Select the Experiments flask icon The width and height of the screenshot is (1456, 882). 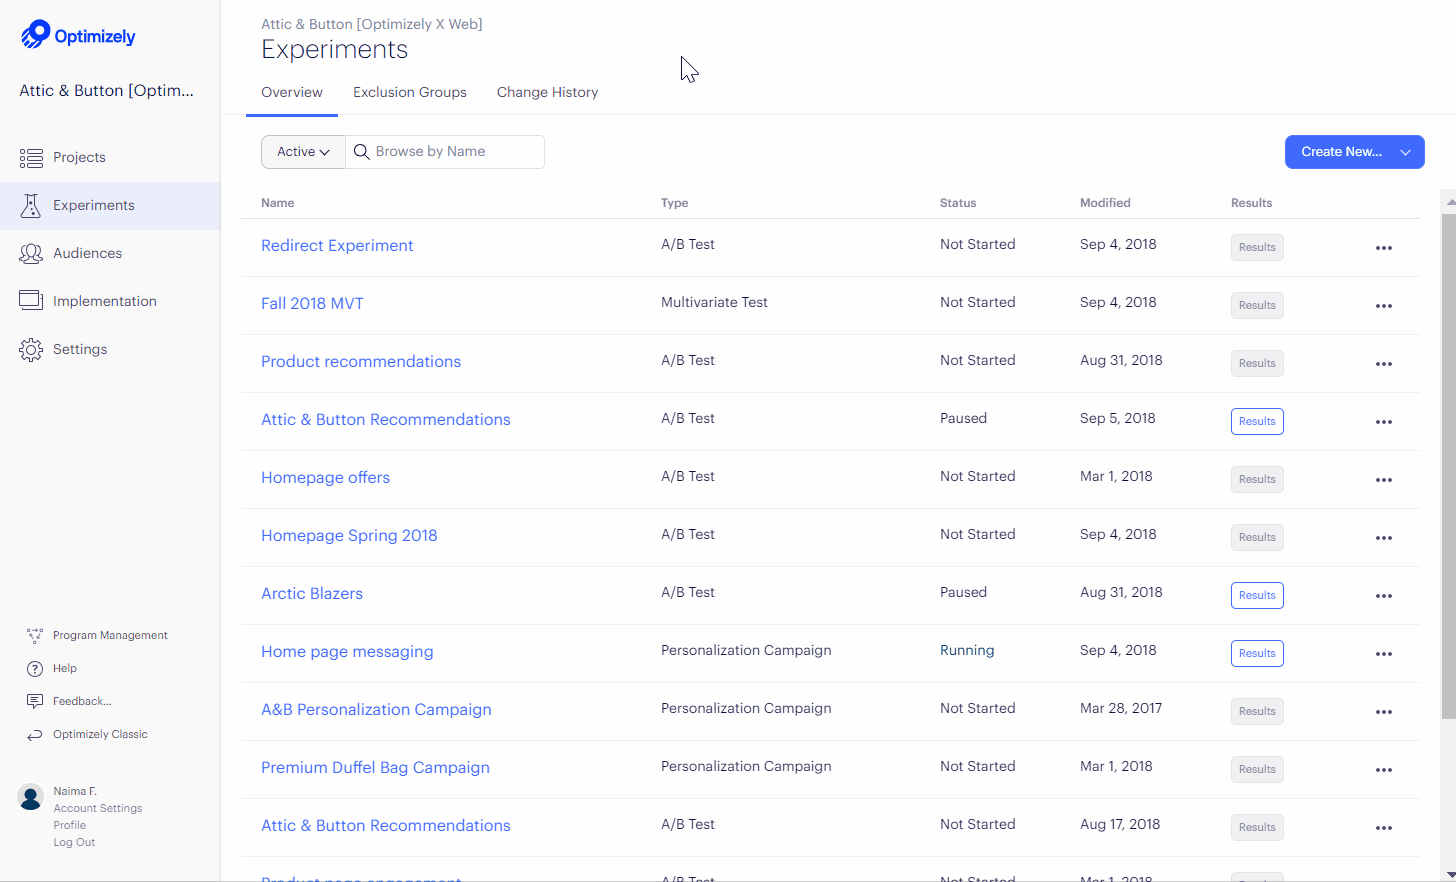(31, 205)
